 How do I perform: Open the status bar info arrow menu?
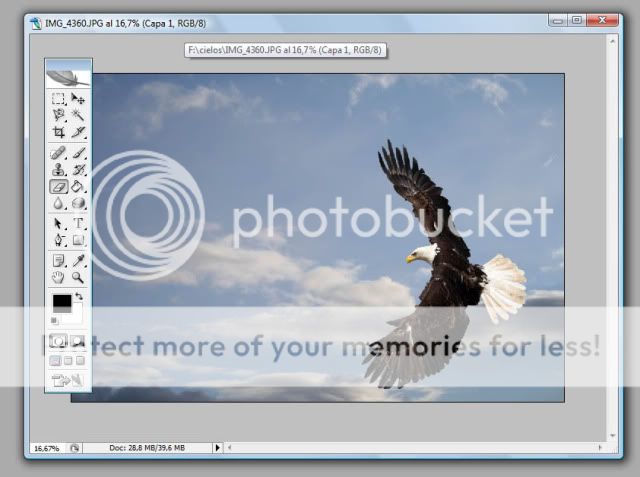pos(218,448)
